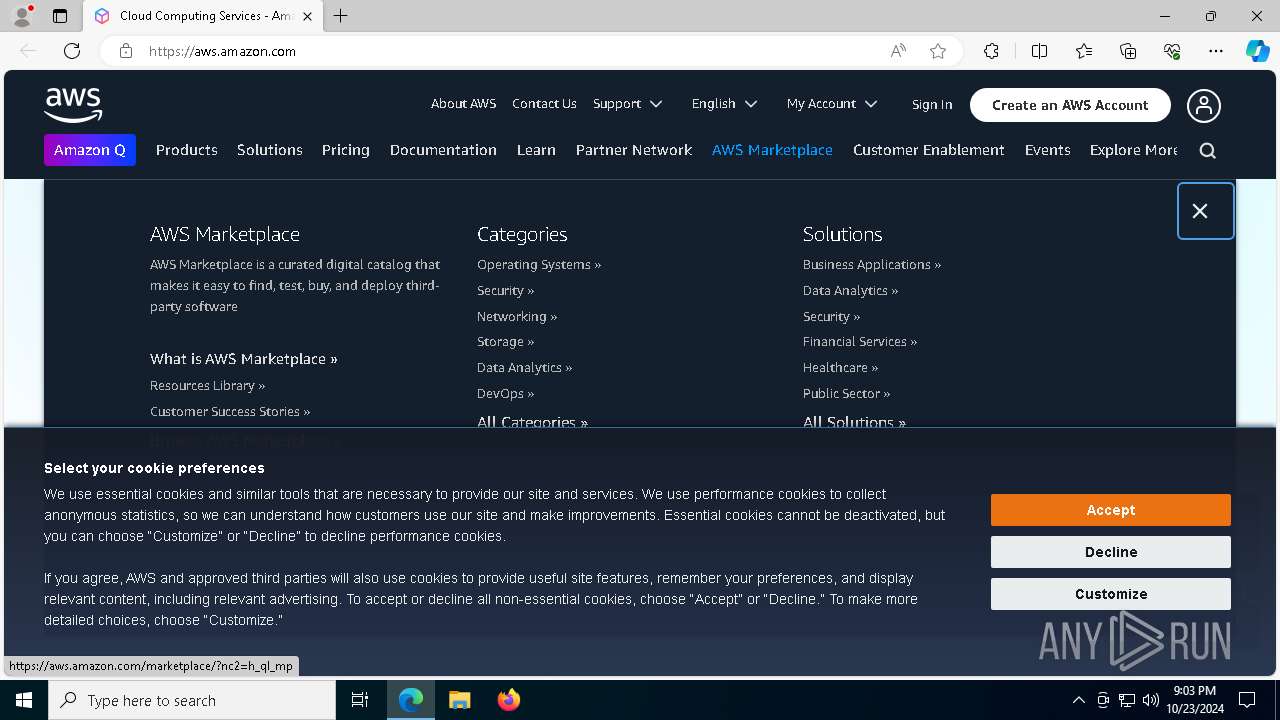Decline non-essential cookies
Viewport: 1280px width, 720px height.
tap(1111, 552)
